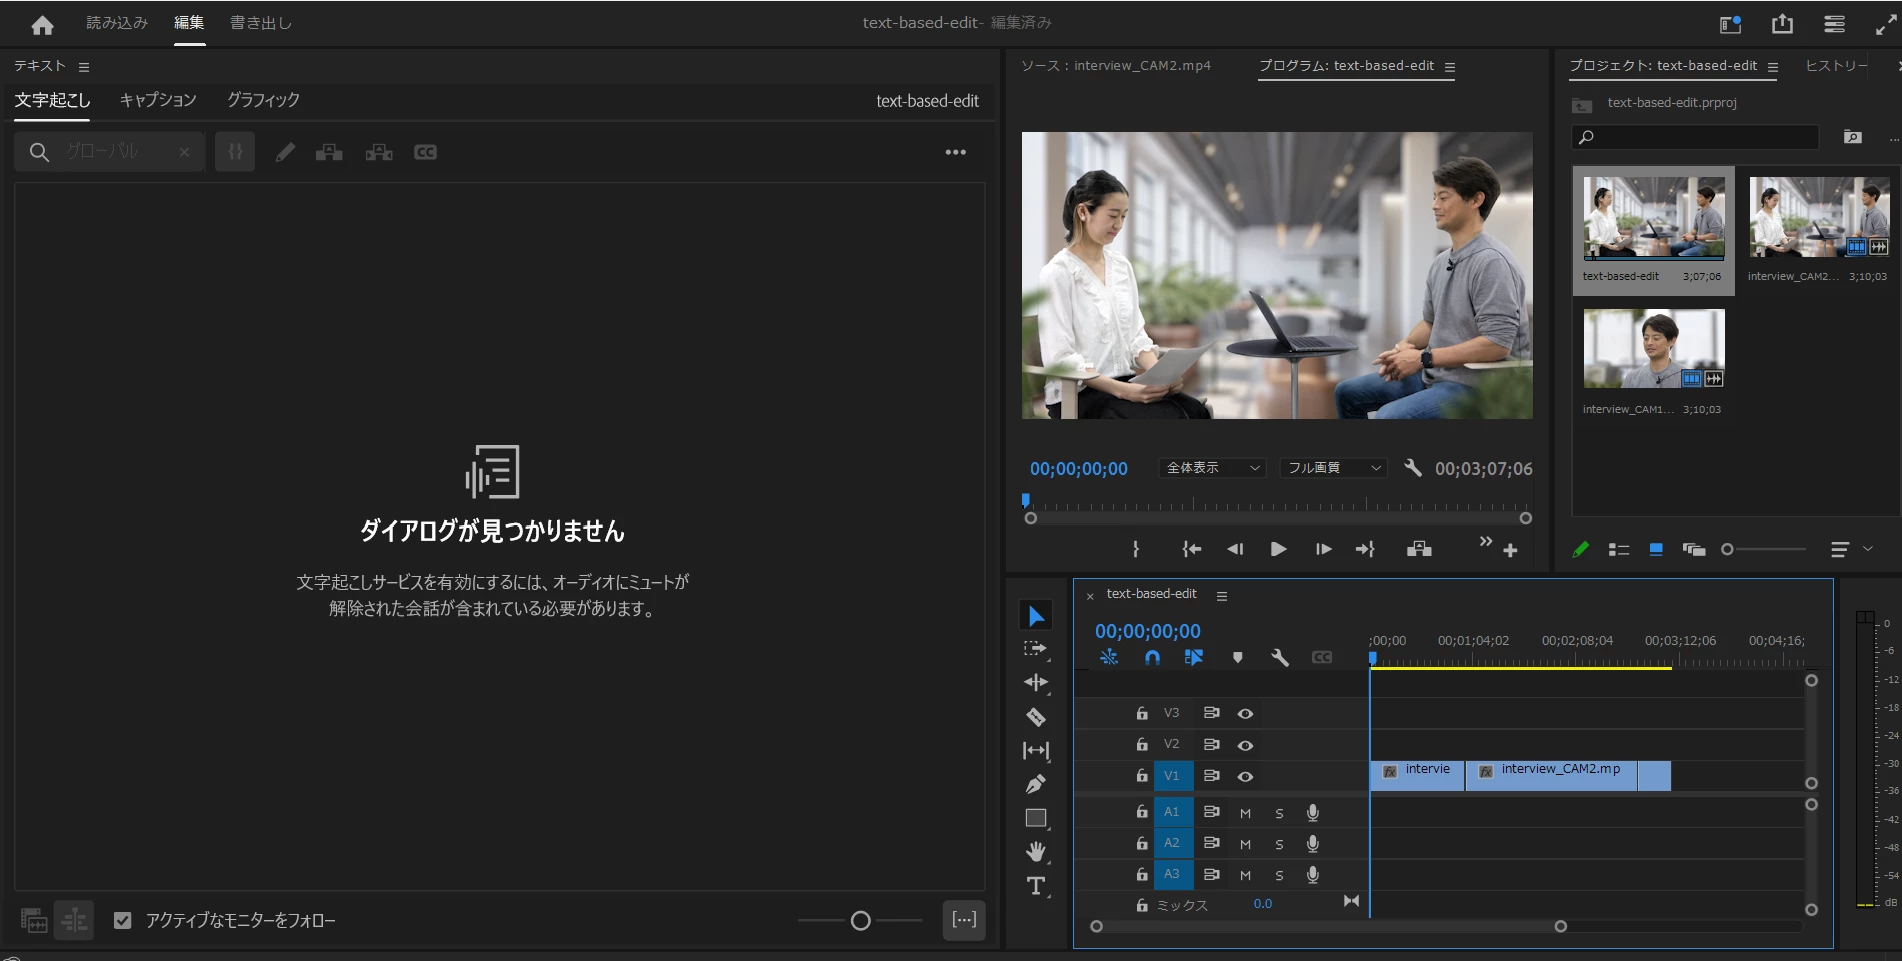The height and width of the screenshot is (961, 1902).
Task: Click the green pencil icon in project panel
Action: point(1581,549)
